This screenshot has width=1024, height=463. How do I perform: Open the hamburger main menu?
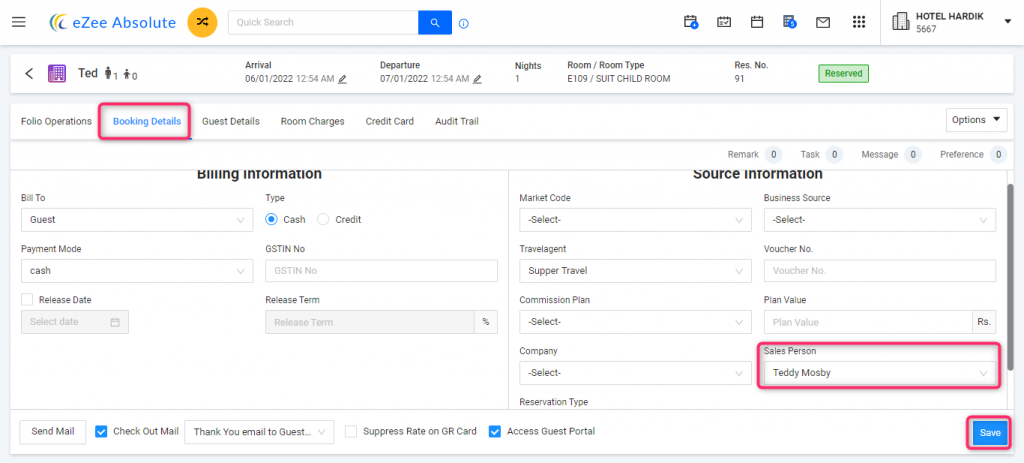pos(19,22)
